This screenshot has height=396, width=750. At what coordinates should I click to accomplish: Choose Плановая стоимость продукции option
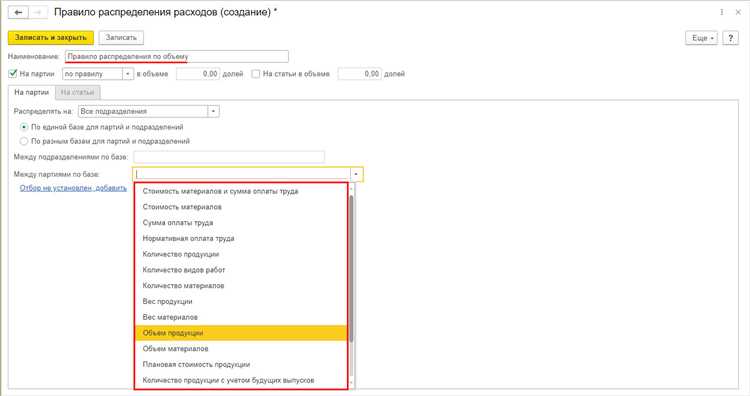point(241,364)
